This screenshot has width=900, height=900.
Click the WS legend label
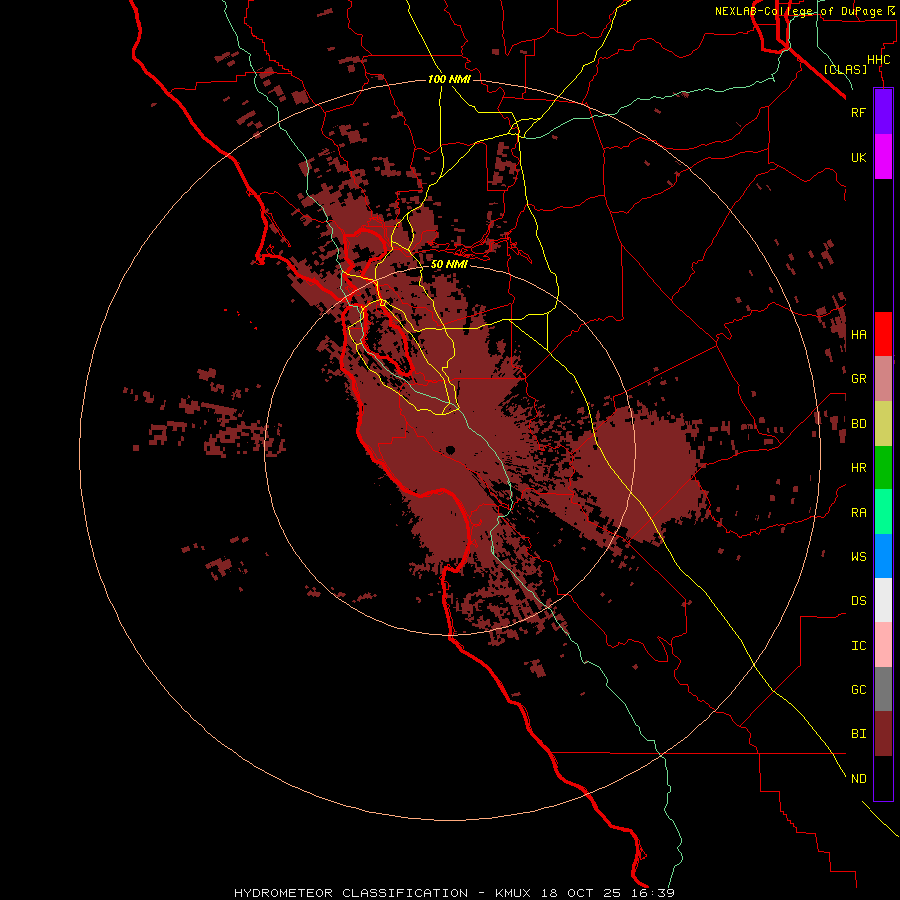(858, 556)
